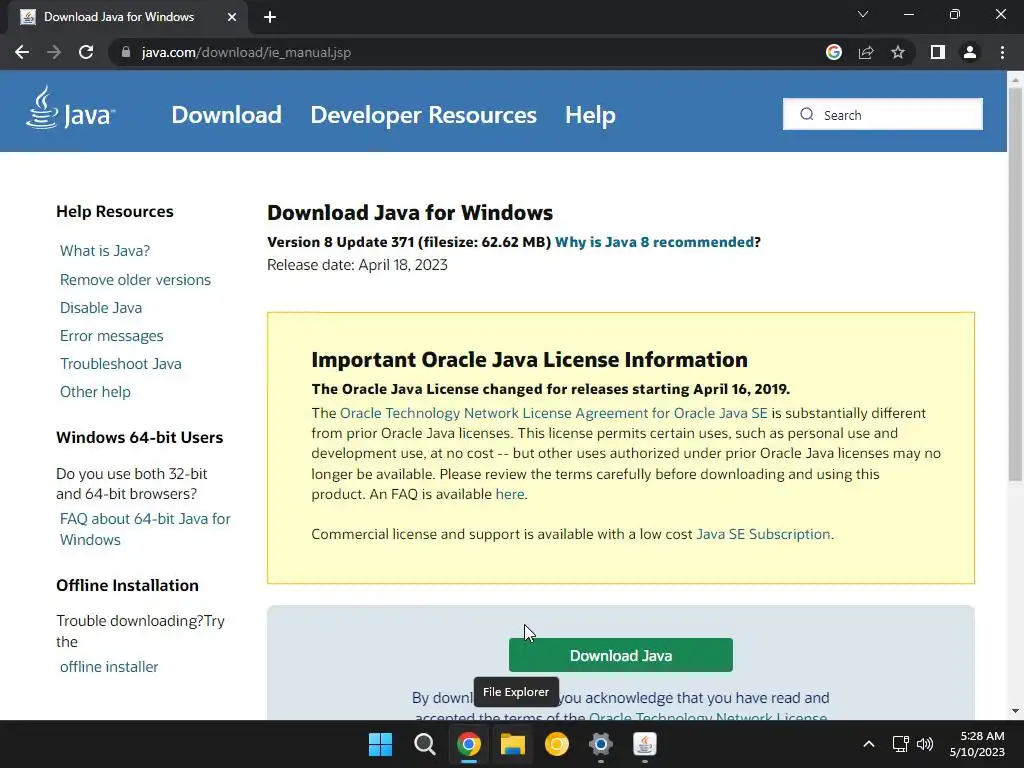Open a new browser tab
The height and width of the screenshot is (768, 1024).
(270, 17)
